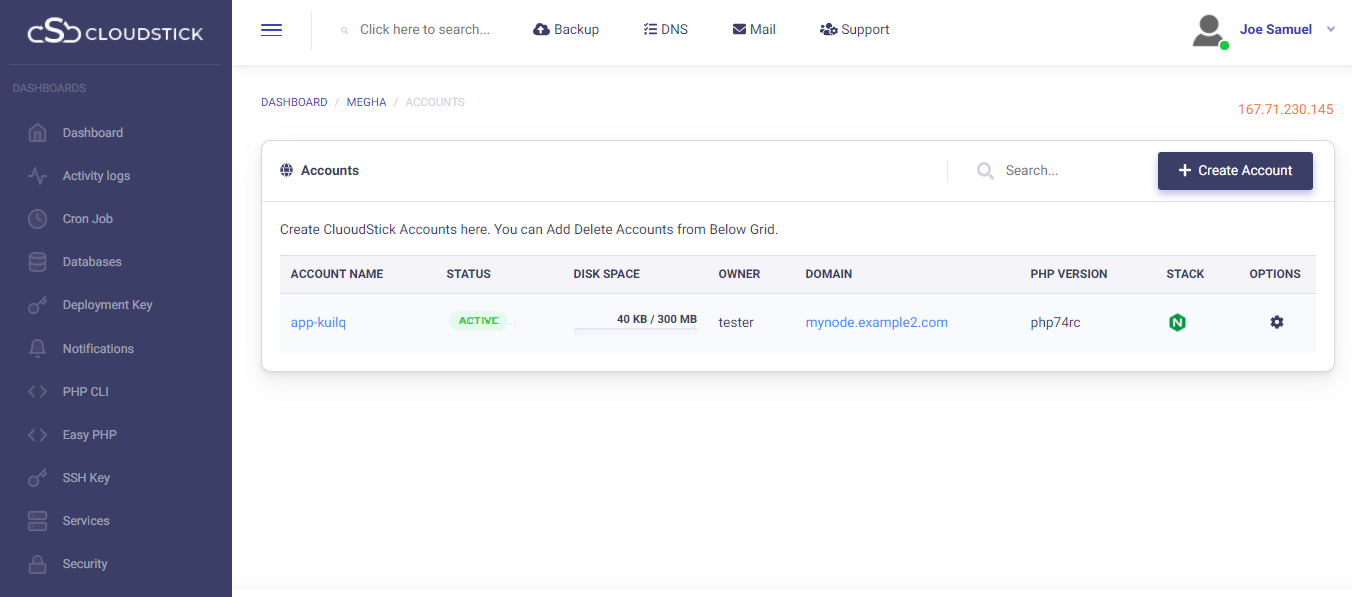Open Activity logs from sidebar
The image size is (1352, 597).
point(96,176)
